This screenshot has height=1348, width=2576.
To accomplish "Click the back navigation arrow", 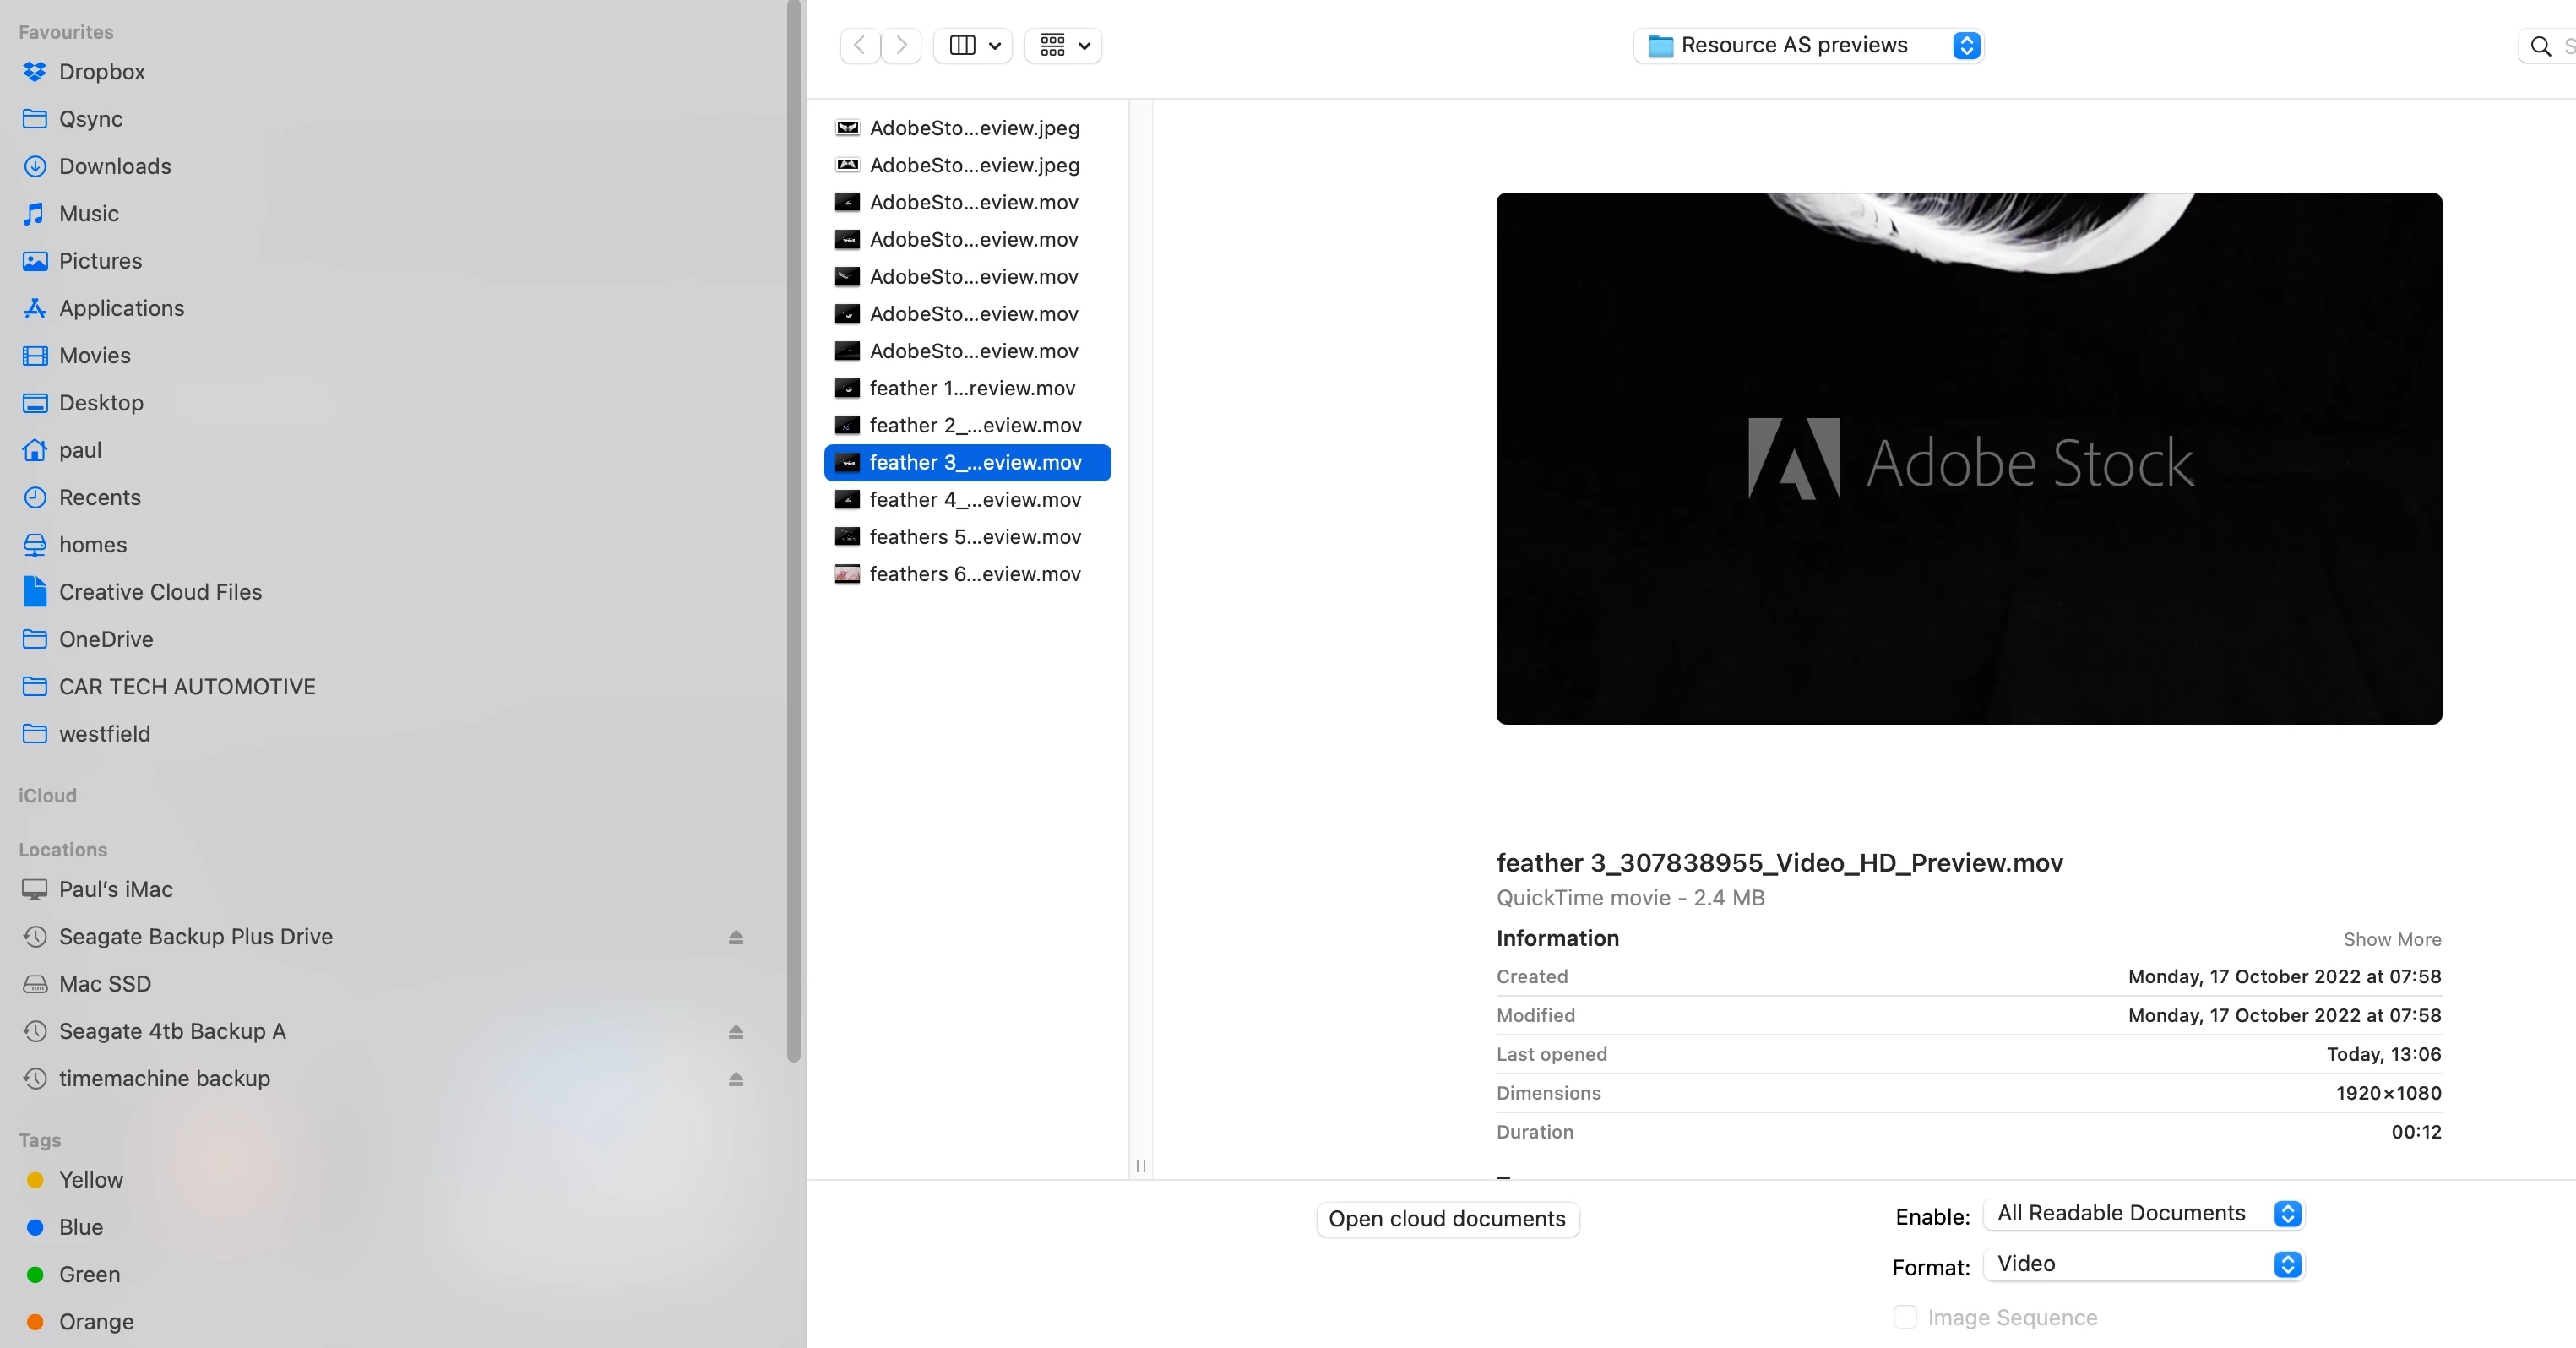I will [860, 45].
